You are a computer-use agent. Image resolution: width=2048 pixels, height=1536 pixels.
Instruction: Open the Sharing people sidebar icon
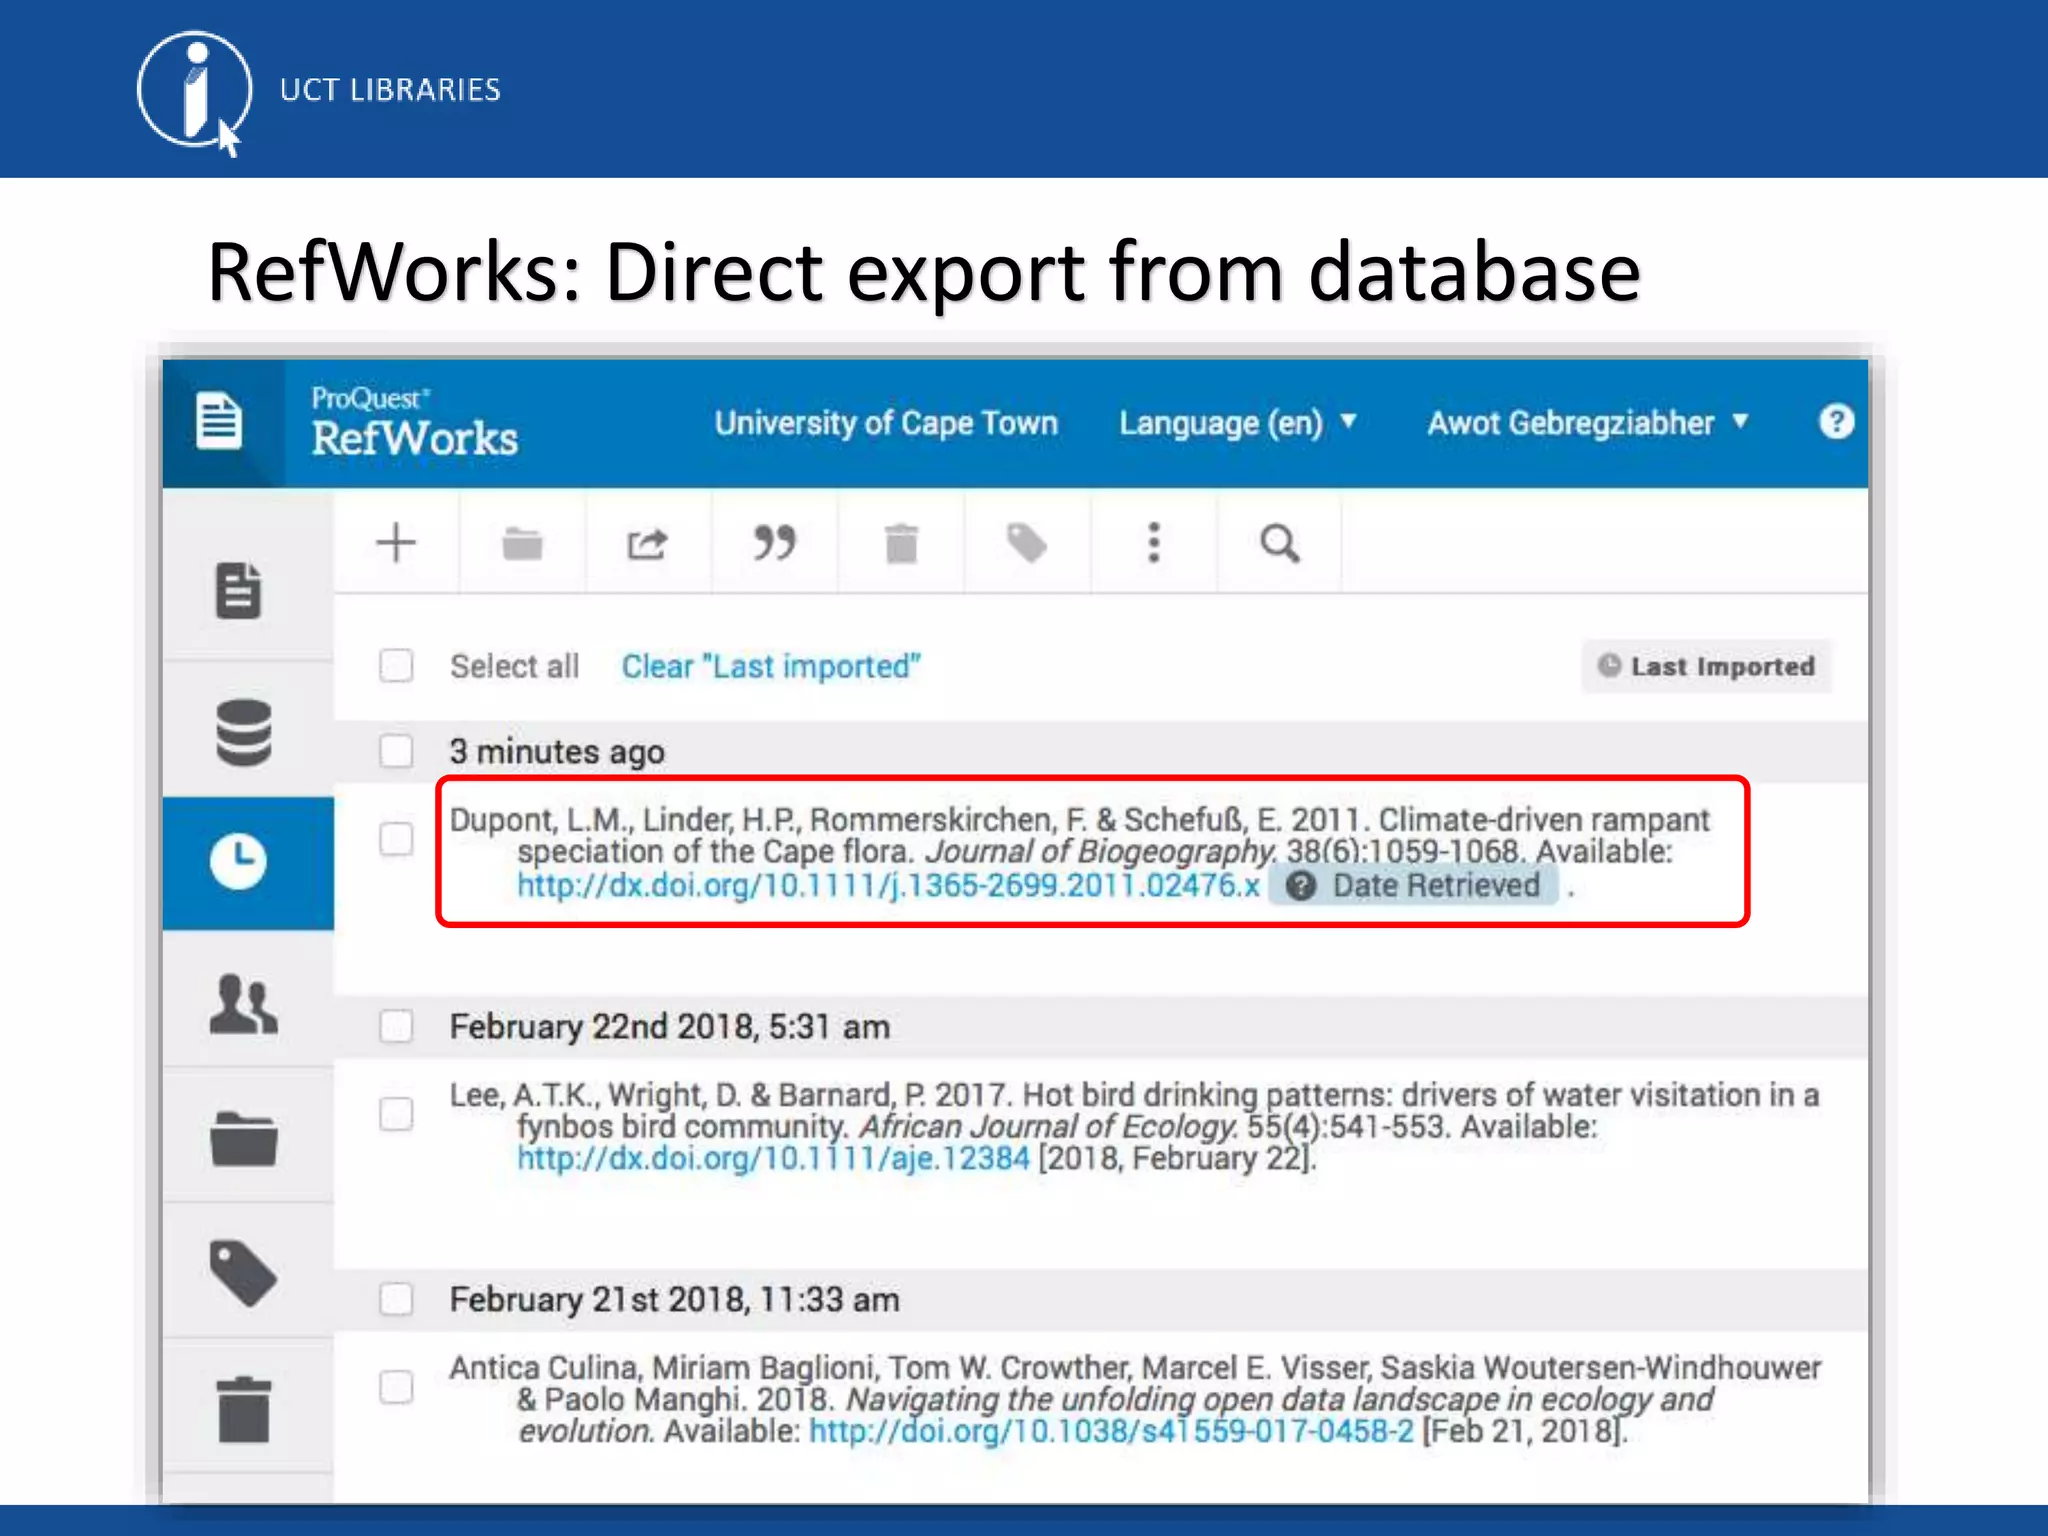(243, 1003)
